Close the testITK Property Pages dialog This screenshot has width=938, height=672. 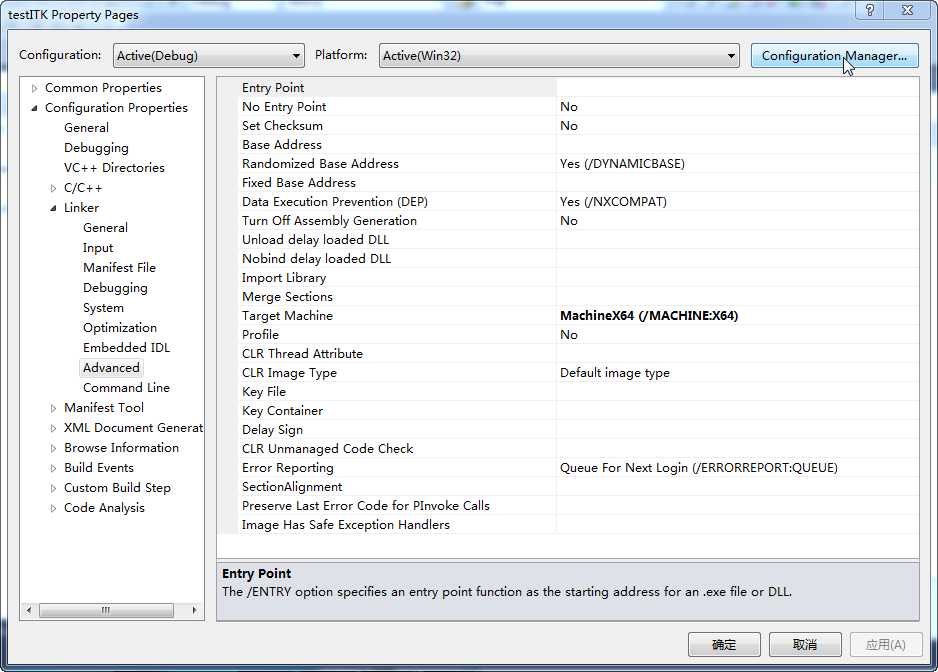point(907,10)
